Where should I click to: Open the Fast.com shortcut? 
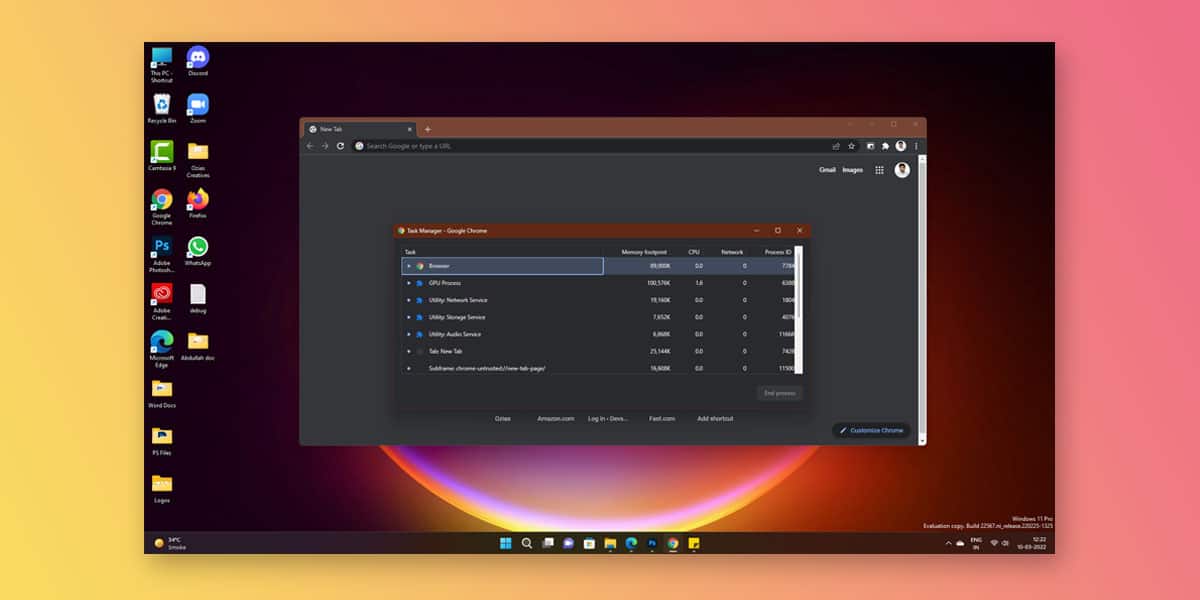click(x=662, y=418)
